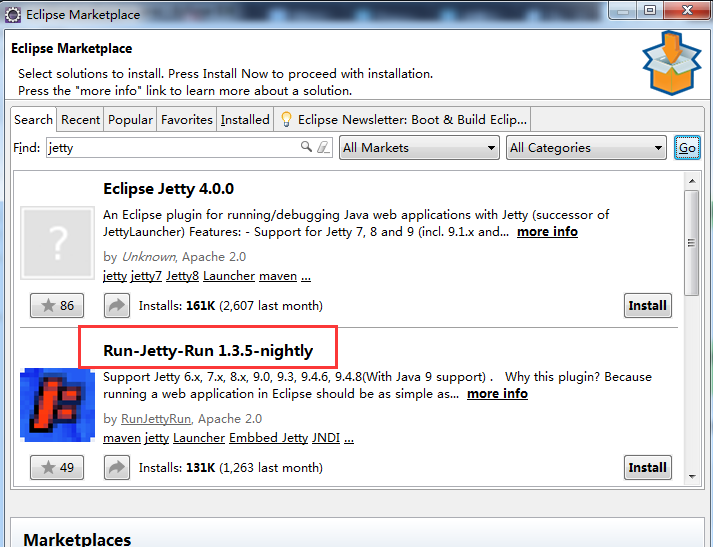Favorite Run-Jetty-Run with star 49 button
713x547 pixels.
(x=57, y=467)
